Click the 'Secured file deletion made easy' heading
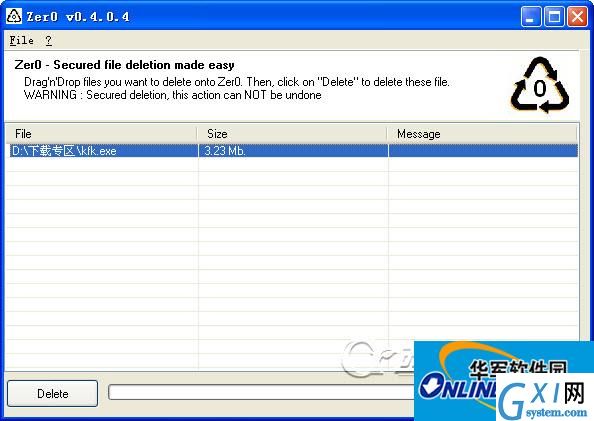The image size is (594, 421). 144,65
